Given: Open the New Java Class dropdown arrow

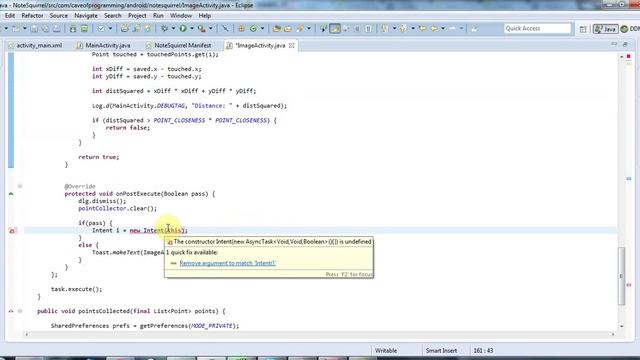Looking at the screenshot, I should coord(262,29).
